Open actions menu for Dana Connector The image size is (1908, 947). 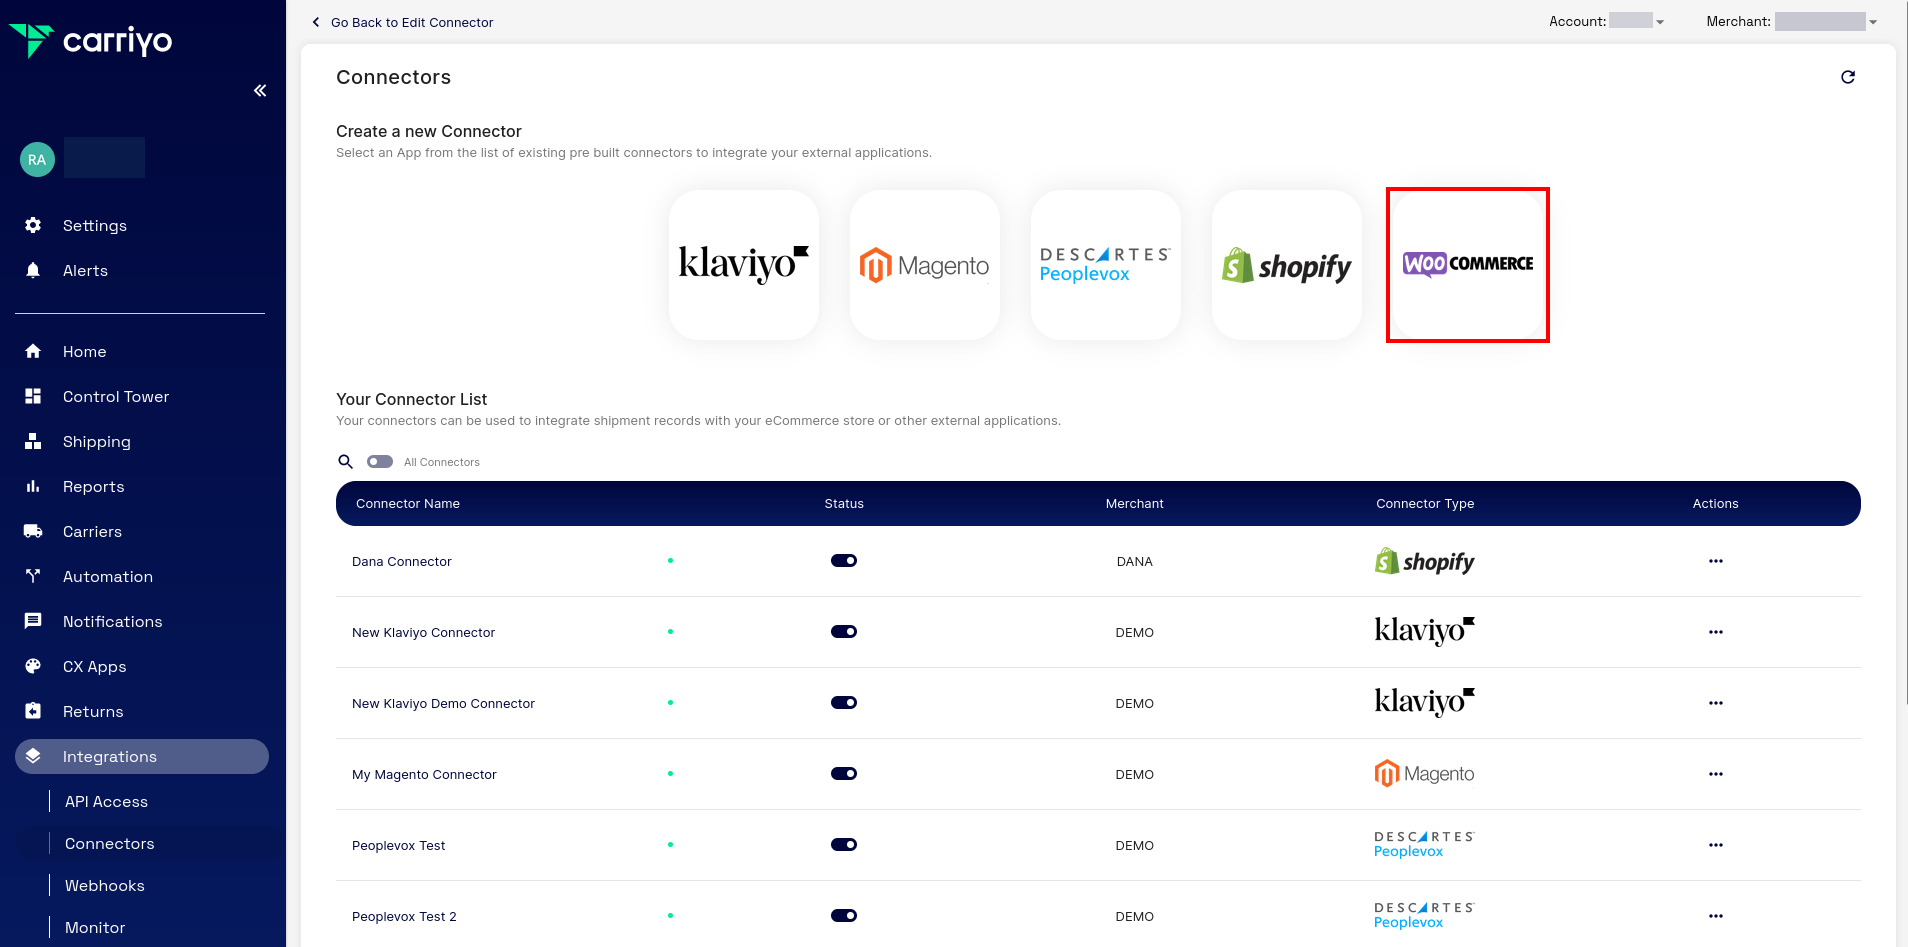(x=1716, y=561)
